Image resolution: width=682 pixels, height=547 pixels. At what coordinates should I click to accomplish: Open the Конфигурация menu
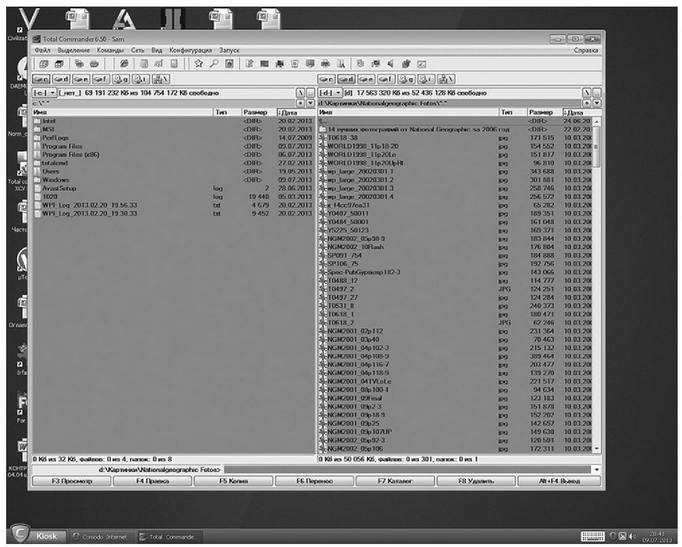[191, 50]
